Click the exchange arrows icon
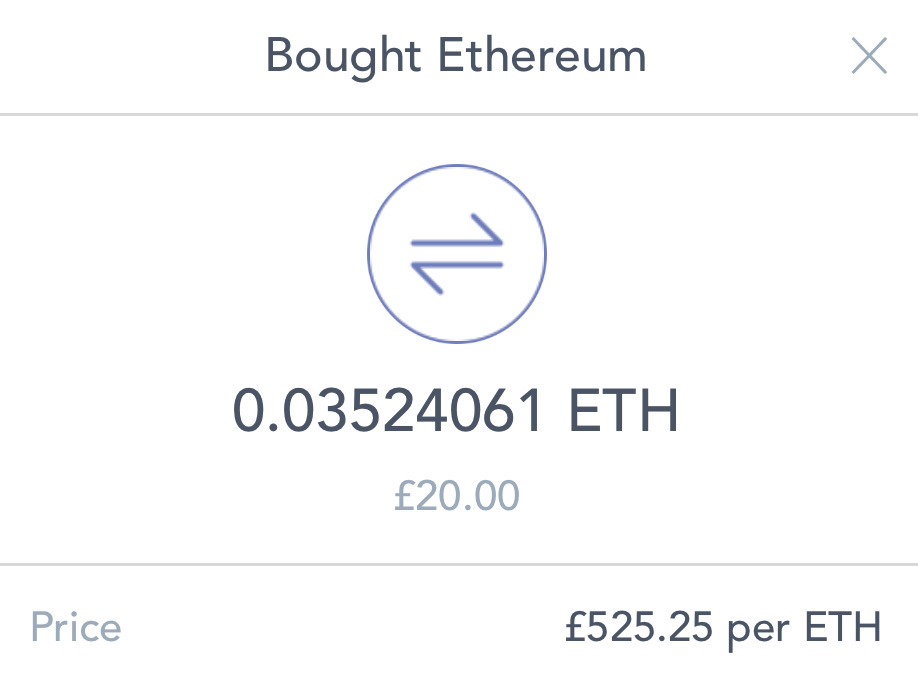Image resolution: width=918 pixels, height=681 pixels. pos(457,252)
